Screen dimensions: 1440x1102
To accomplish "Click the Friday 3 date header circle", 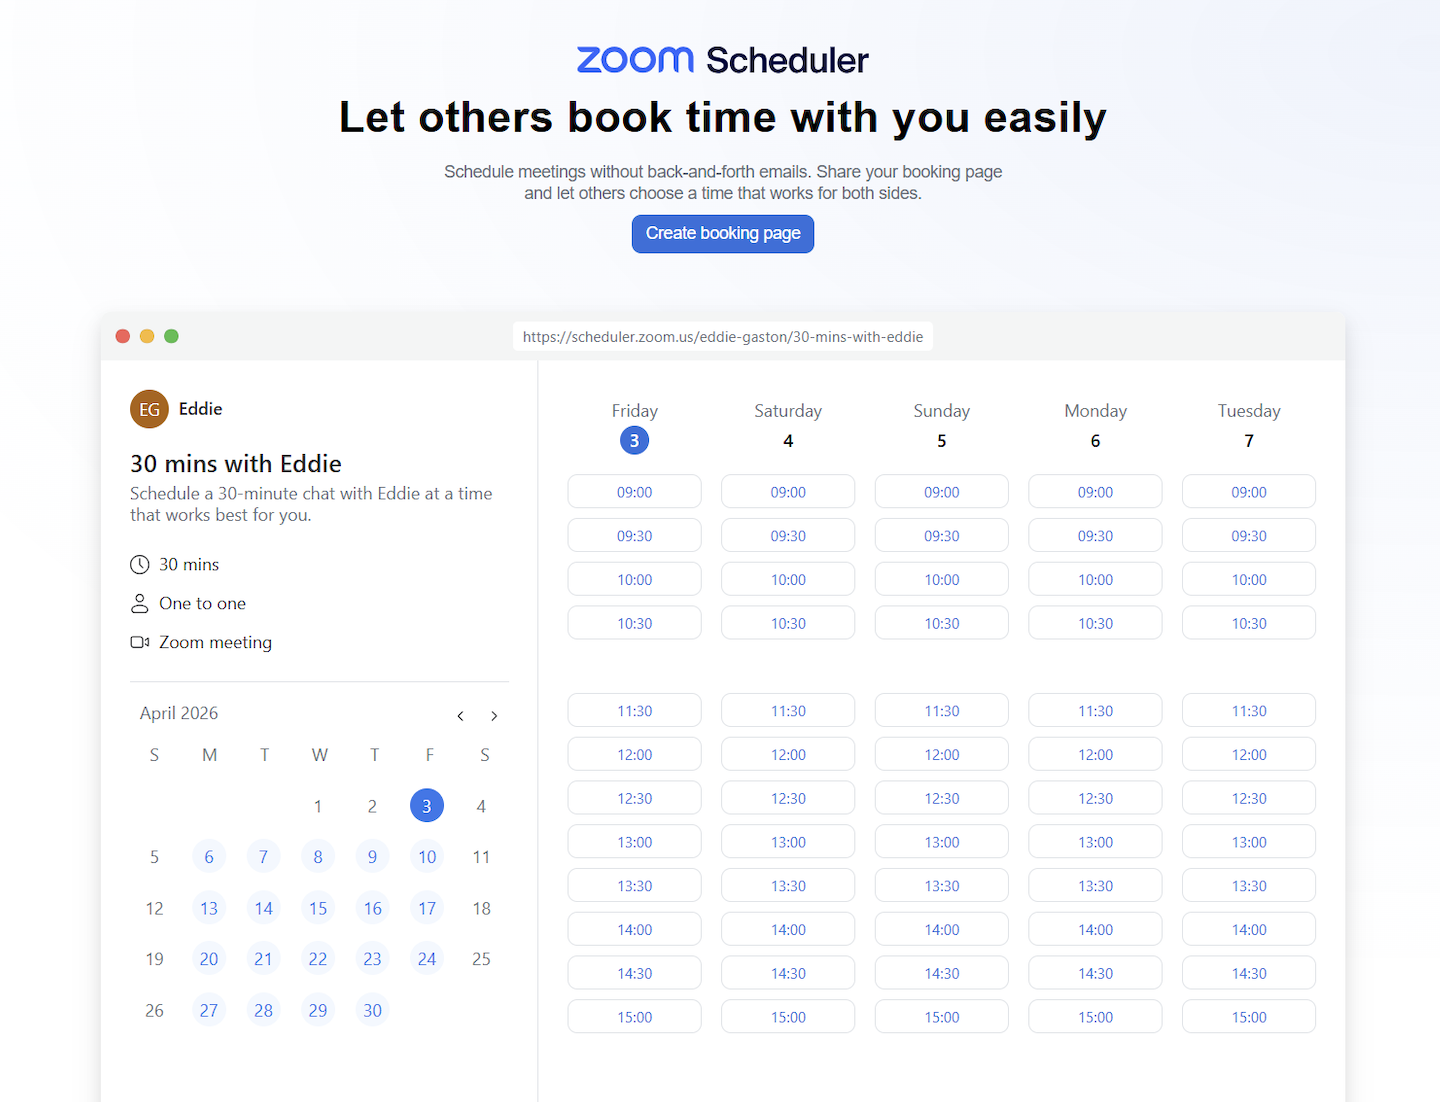I will [x=634, y=441].
